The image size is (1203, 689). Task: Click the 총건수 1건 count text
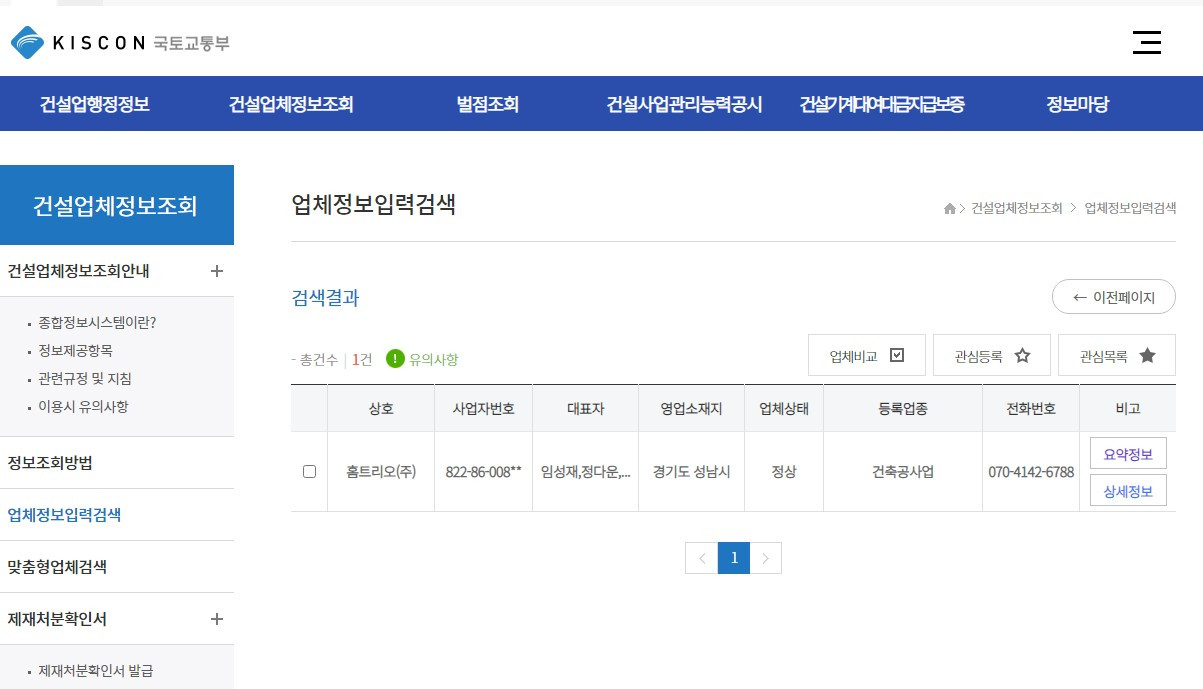(x=331, y=360)
